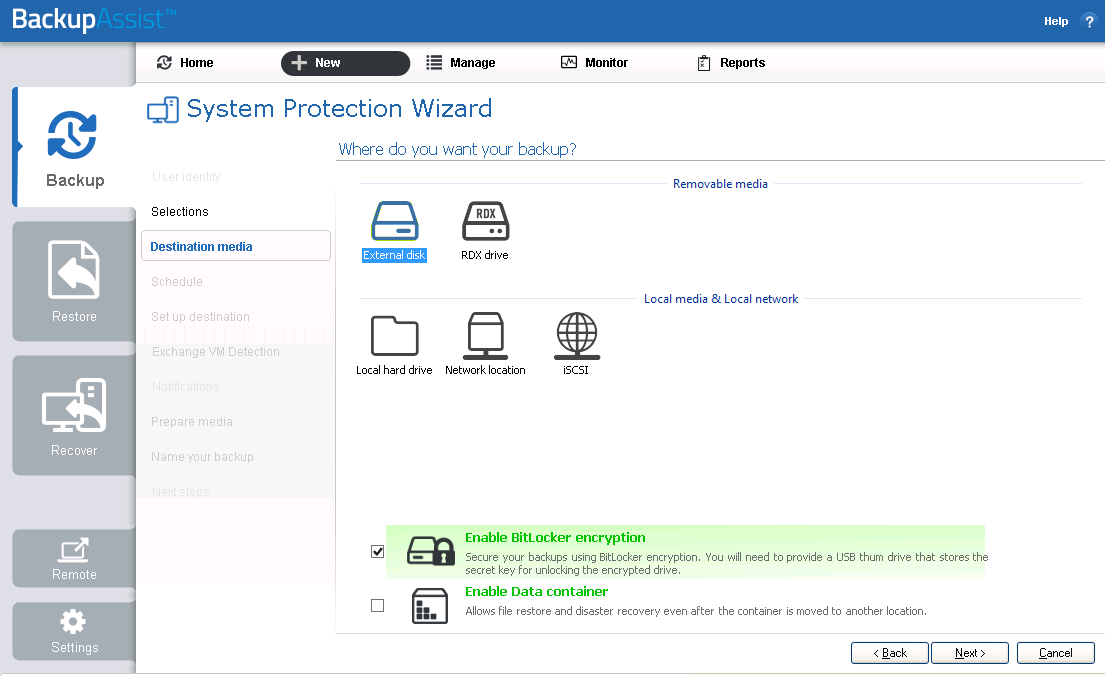Go to the Home tab

click(x=185, y=63)
